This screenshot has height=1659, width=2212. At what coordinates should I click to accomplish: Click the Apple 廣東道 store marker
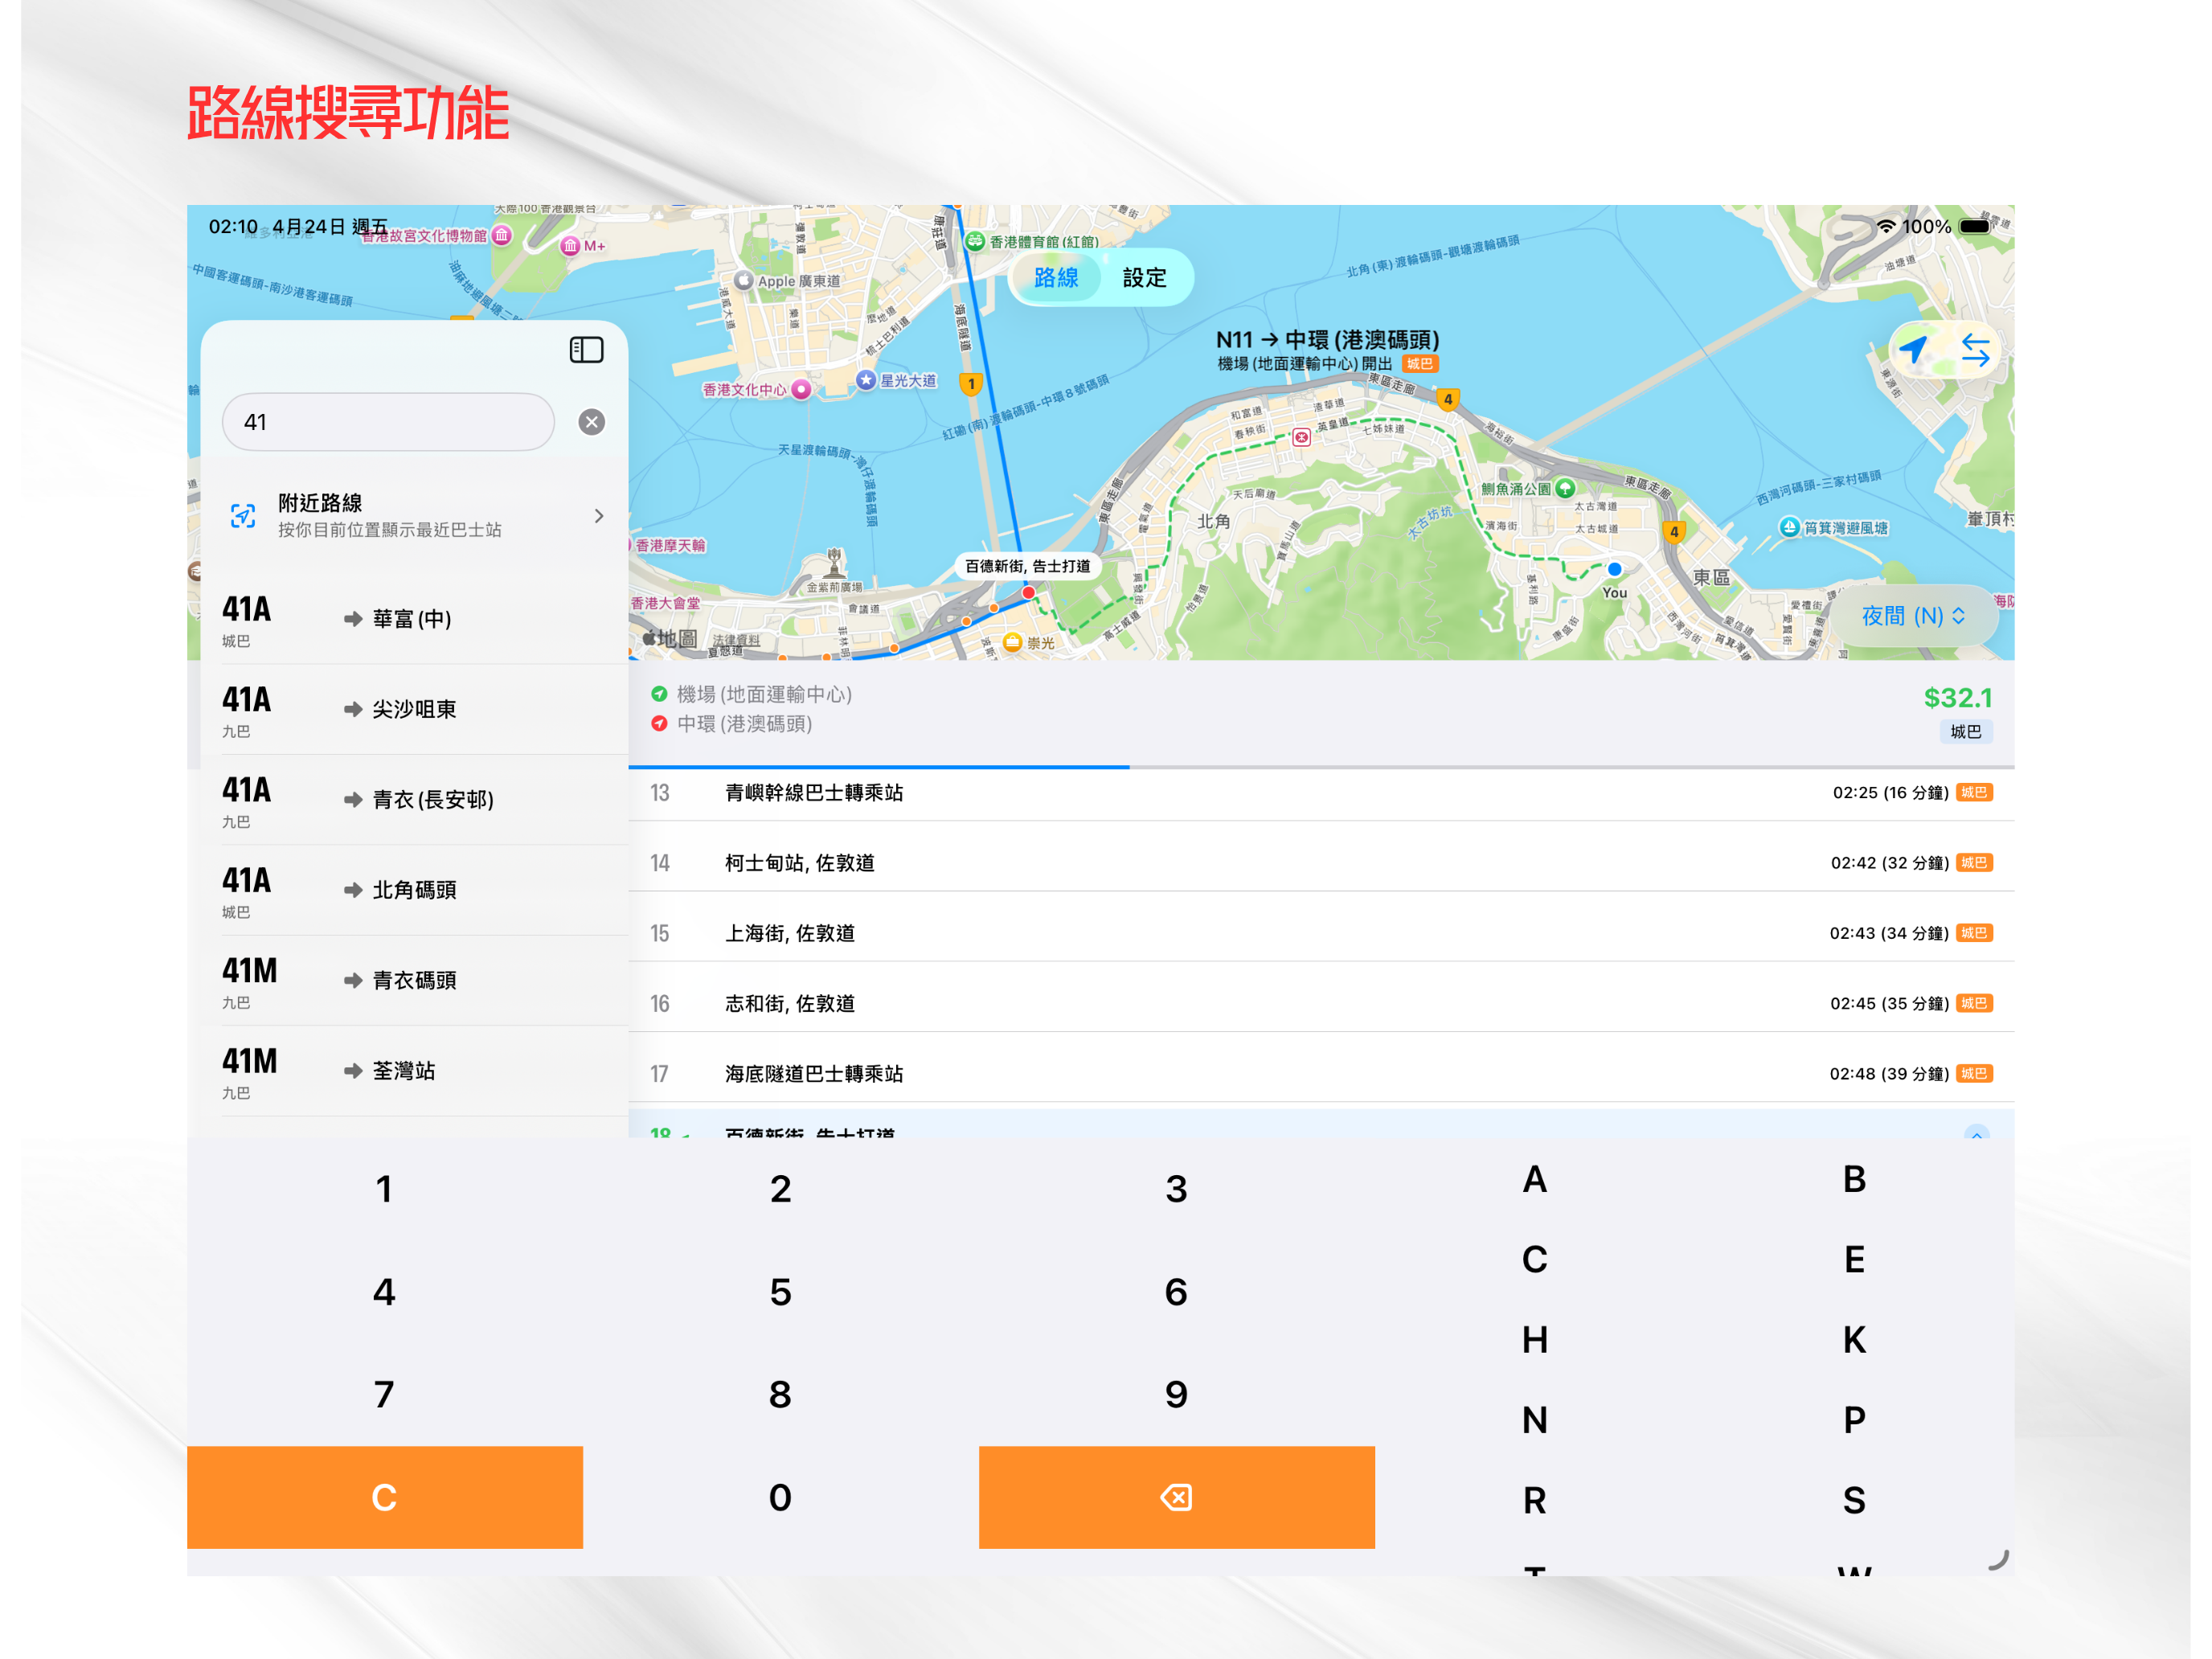pos(744,281)
